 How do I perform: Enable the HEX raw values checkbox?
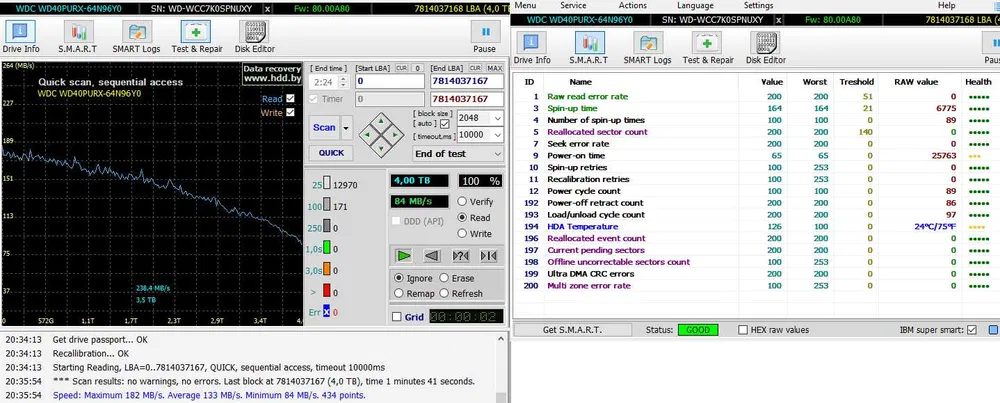coord(742,330)
